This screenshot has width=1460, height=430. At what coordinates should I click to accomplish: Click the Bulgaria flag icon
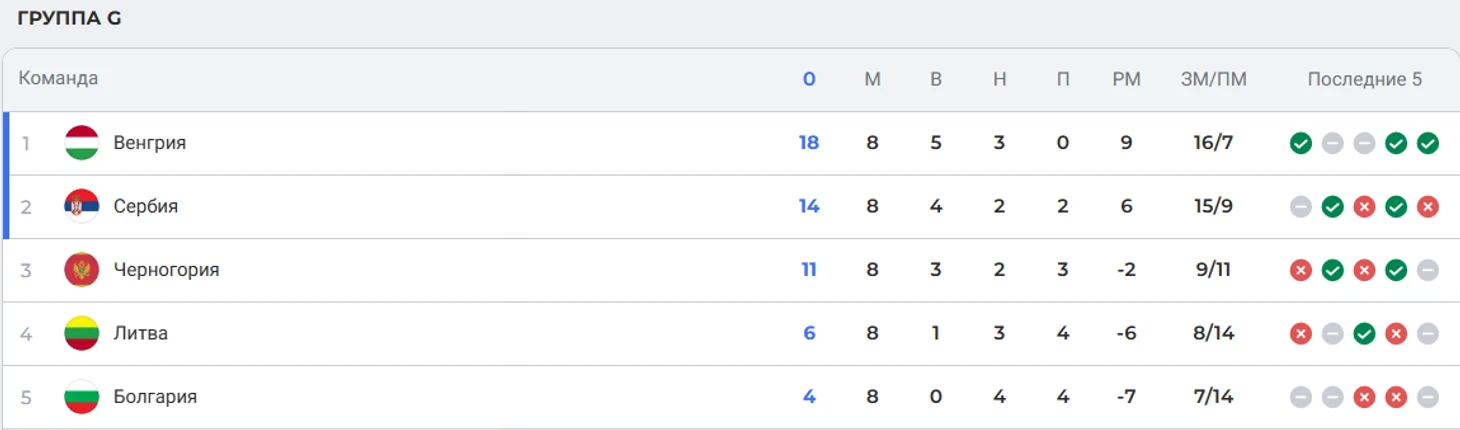pos(81,397)
